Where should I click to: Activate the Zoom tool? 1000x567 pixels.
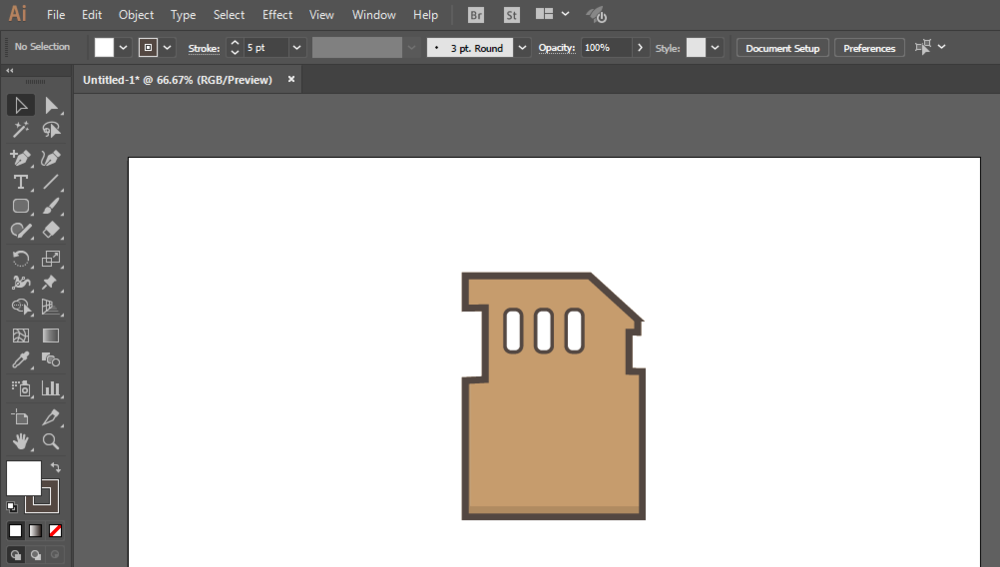(51, 441)
